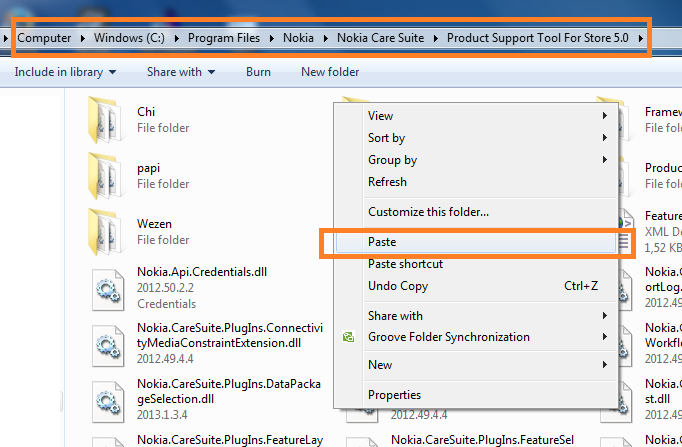Open Properties from the context menu

[475, 395]
